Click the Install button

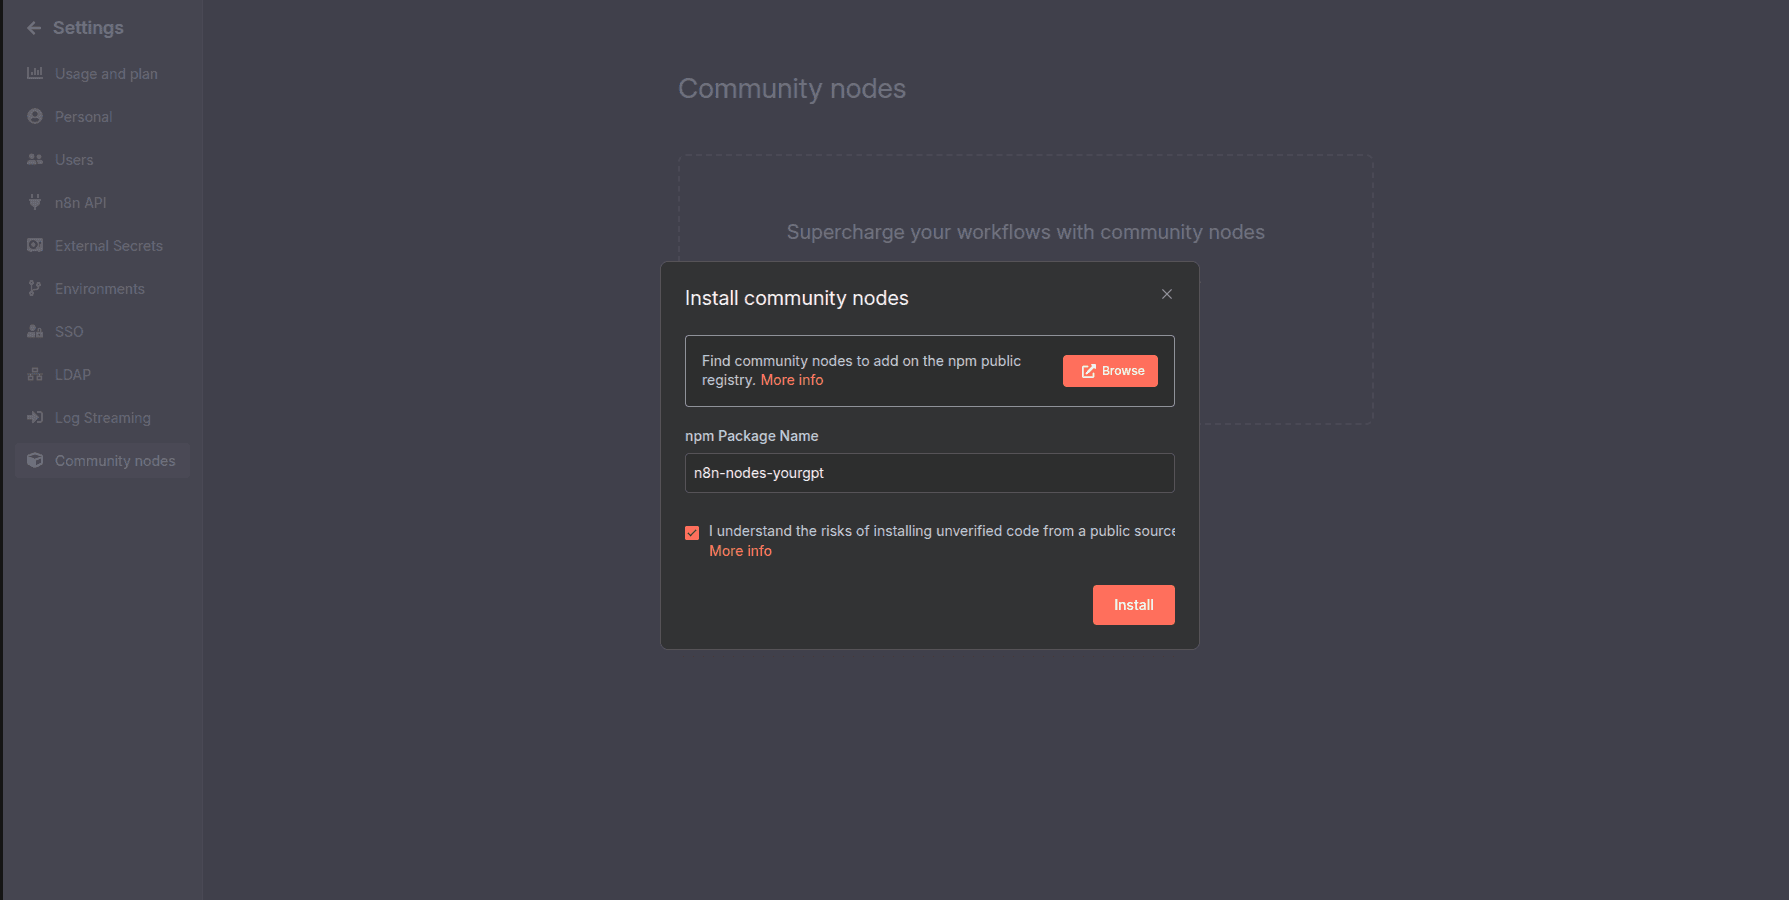point(1133,605)
